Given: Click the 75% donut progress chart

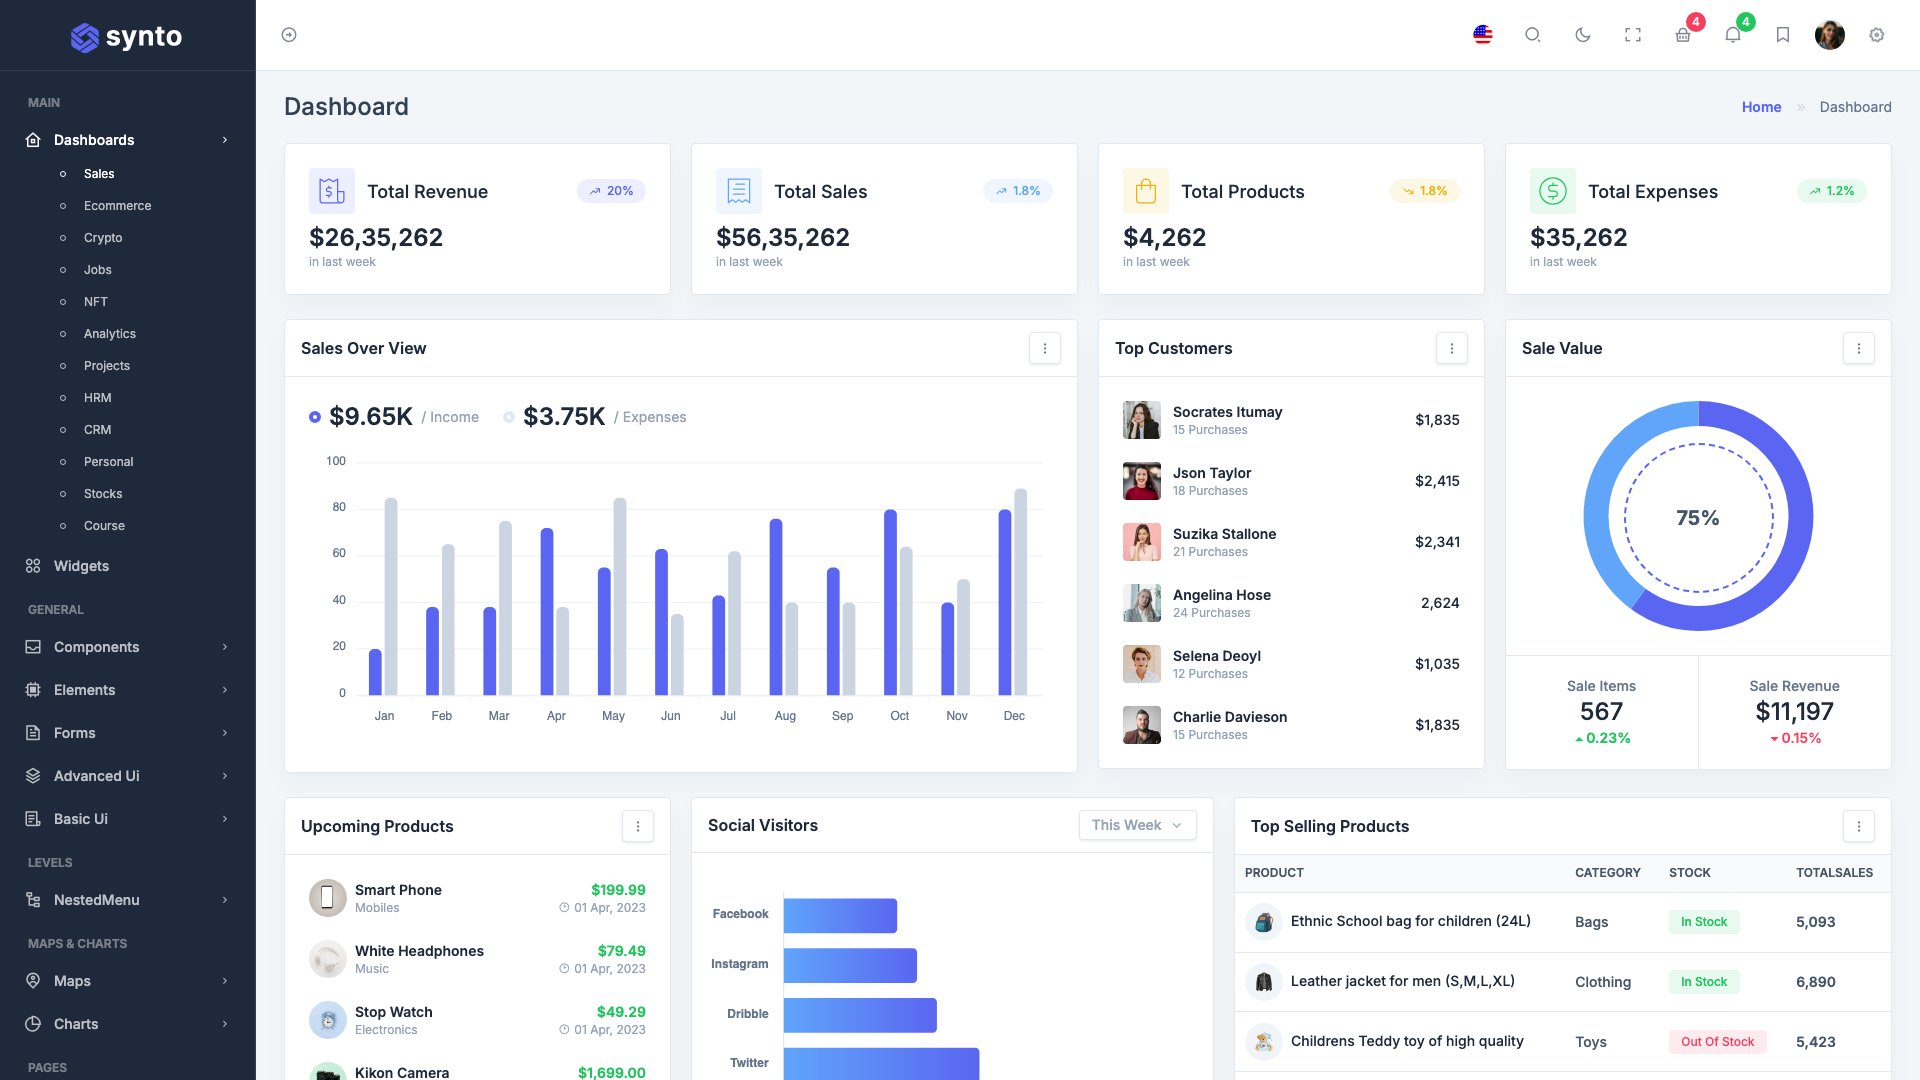Looking at the screenshot, I should (1697, 517).
